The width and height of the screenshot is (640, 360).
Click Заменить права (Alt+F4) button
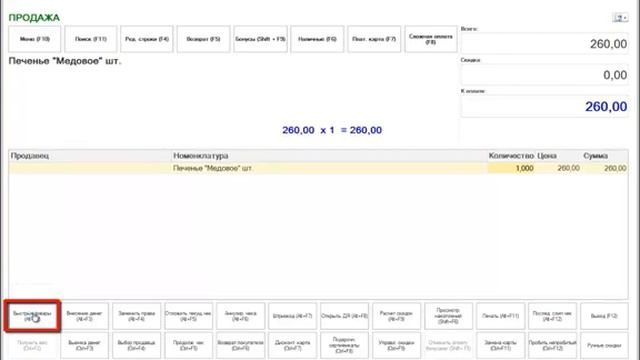(x=137, y=316)
